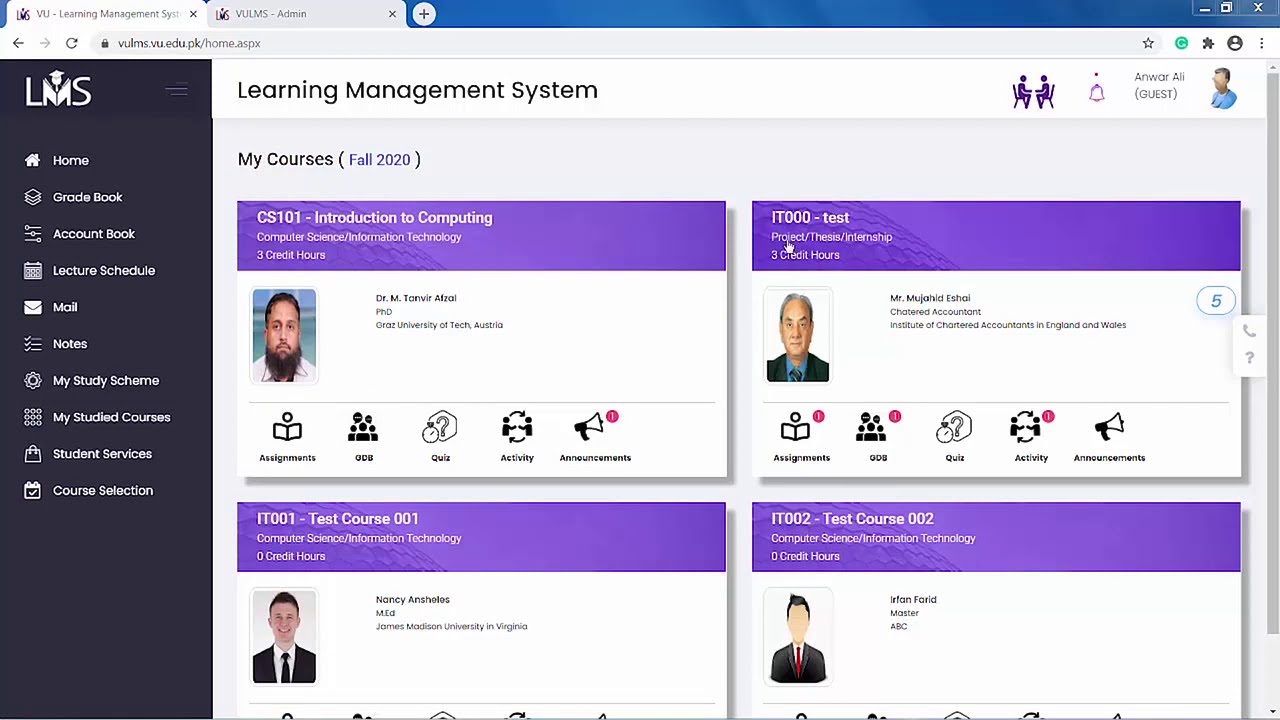Click the My Studied Courses icon

[x=33, y=417]
